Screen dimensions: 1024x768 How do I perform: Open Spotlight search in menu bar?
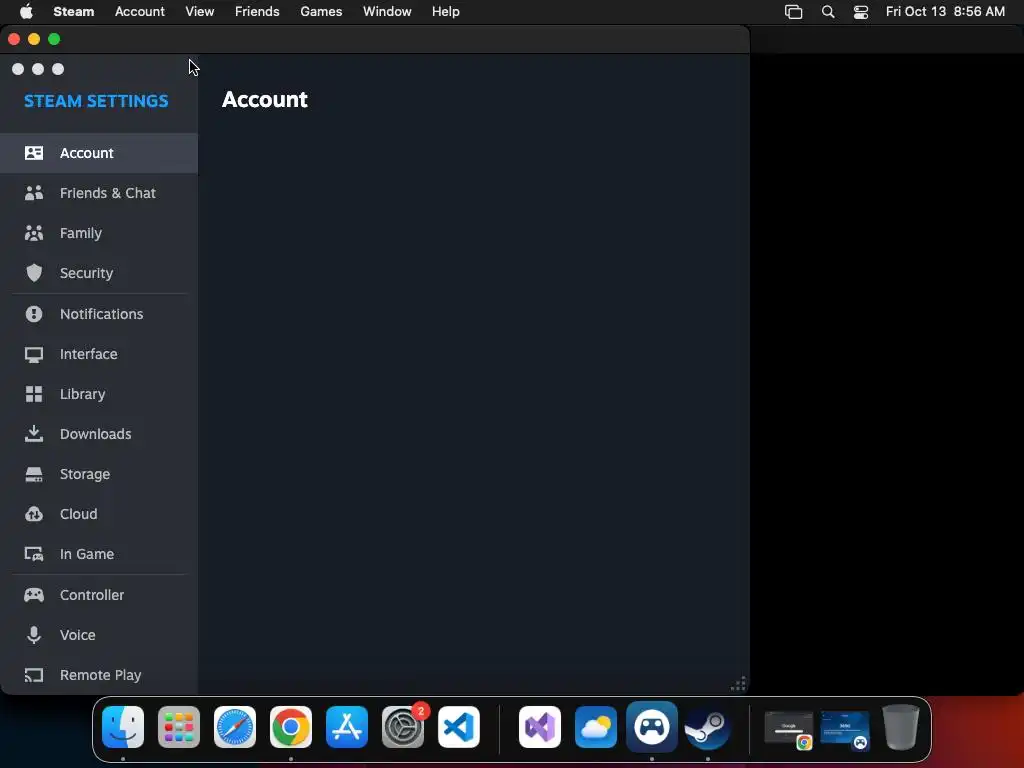827,12
